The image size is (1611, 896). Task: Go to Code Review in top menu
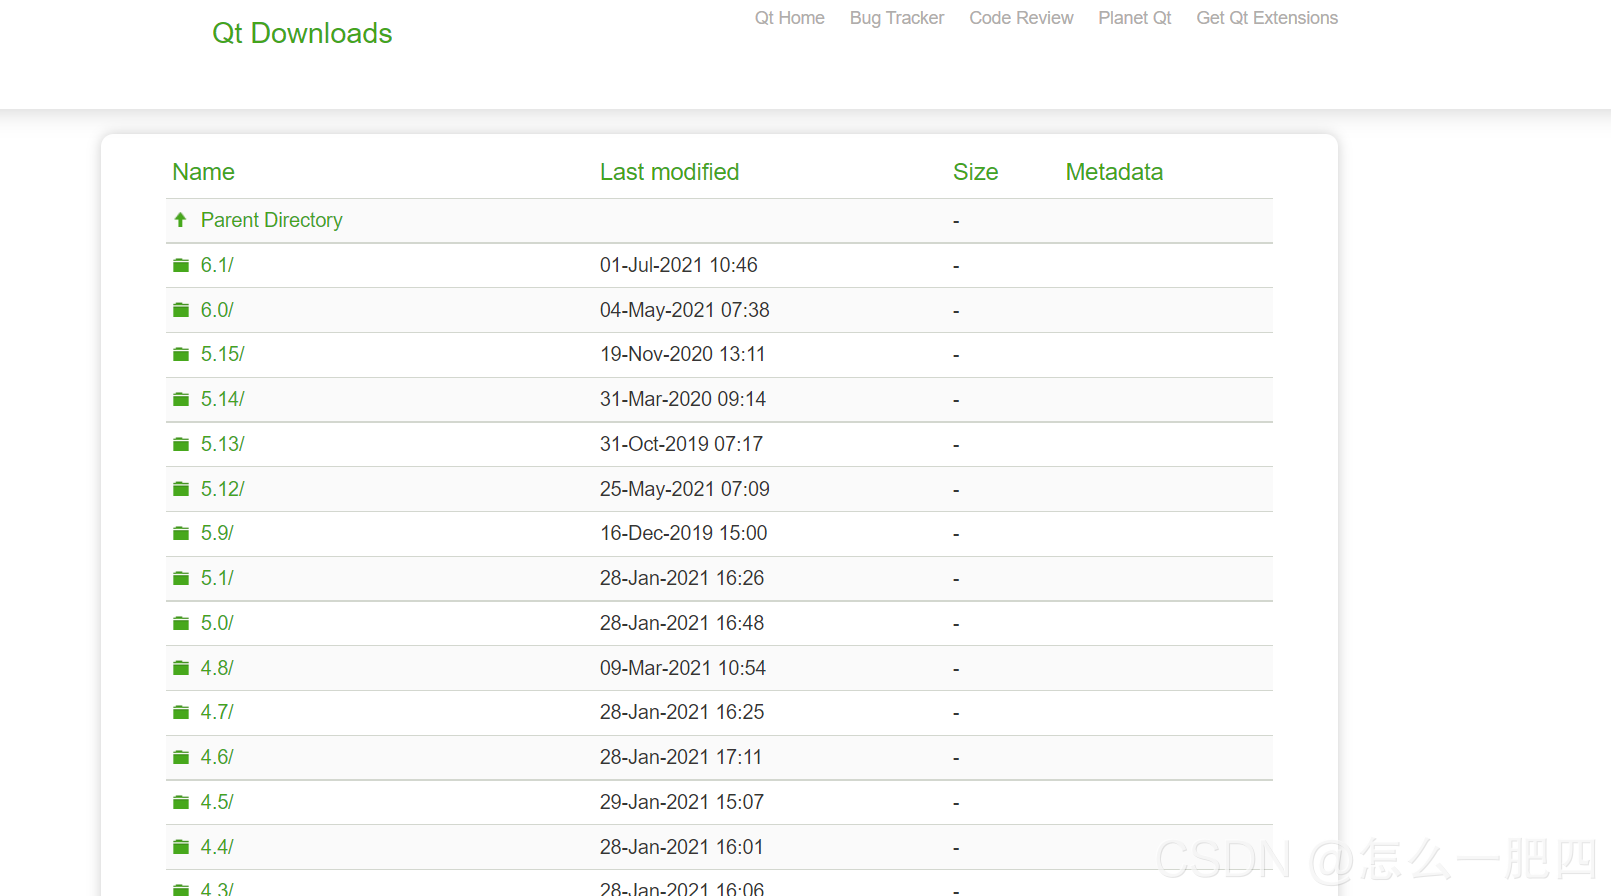[1021, 18]
